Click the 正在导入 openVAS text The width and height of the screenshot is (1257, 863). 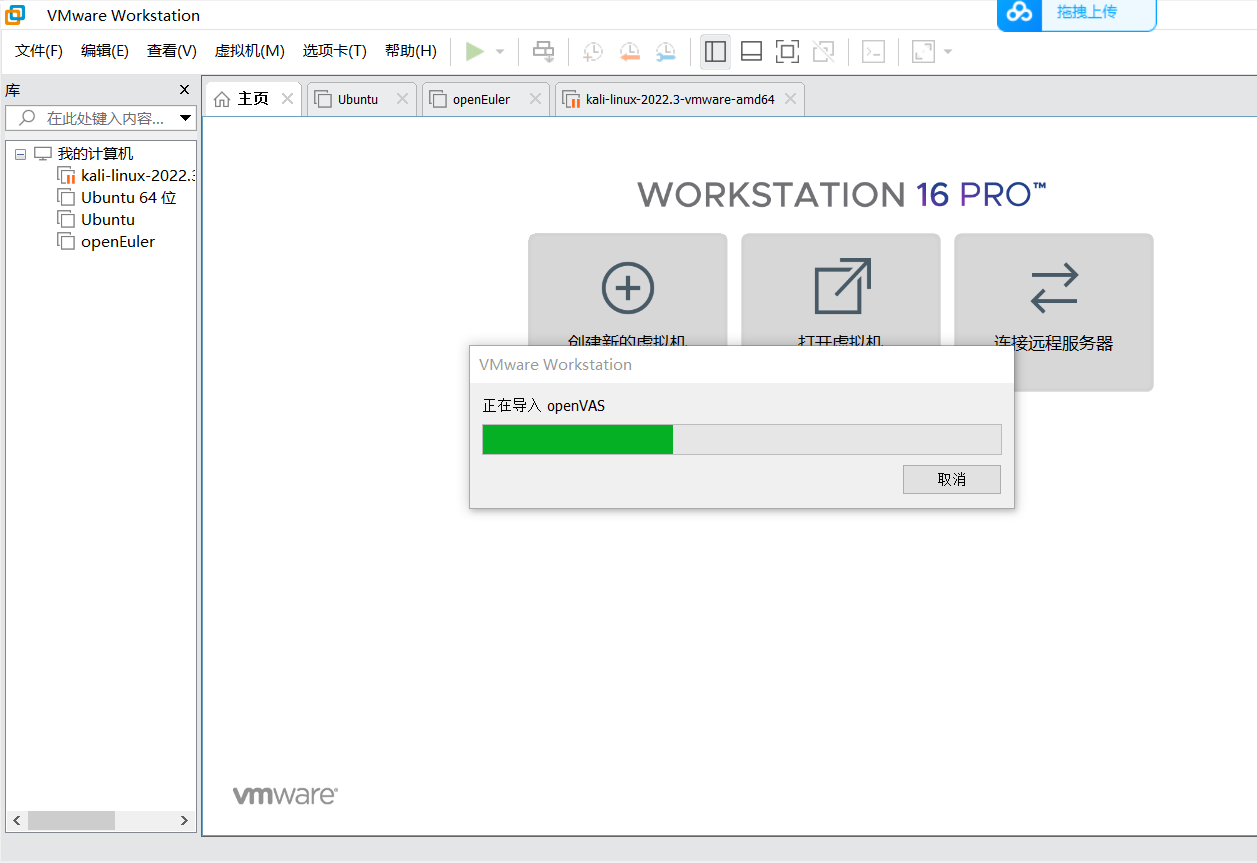pos(544,406)
